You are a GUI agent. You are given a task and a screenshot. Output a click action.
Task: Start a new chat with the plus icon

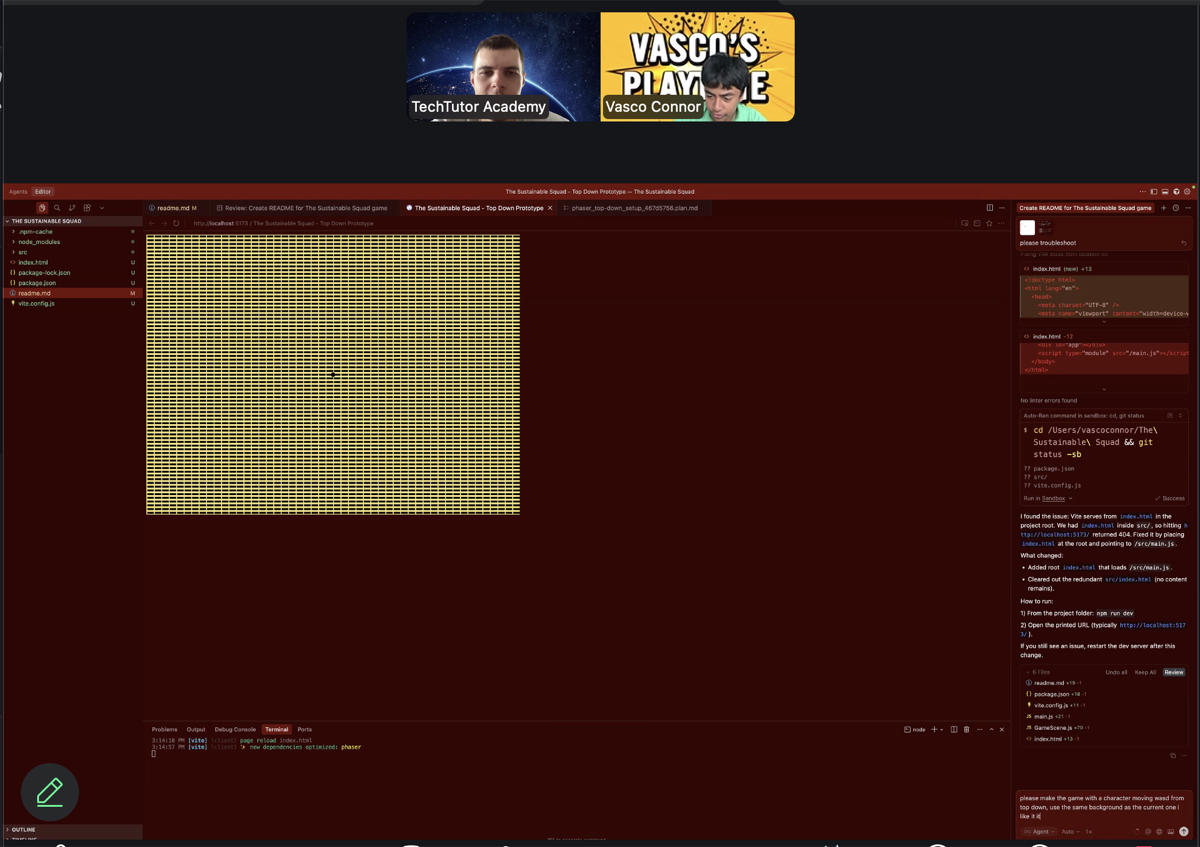[1163, 208]
